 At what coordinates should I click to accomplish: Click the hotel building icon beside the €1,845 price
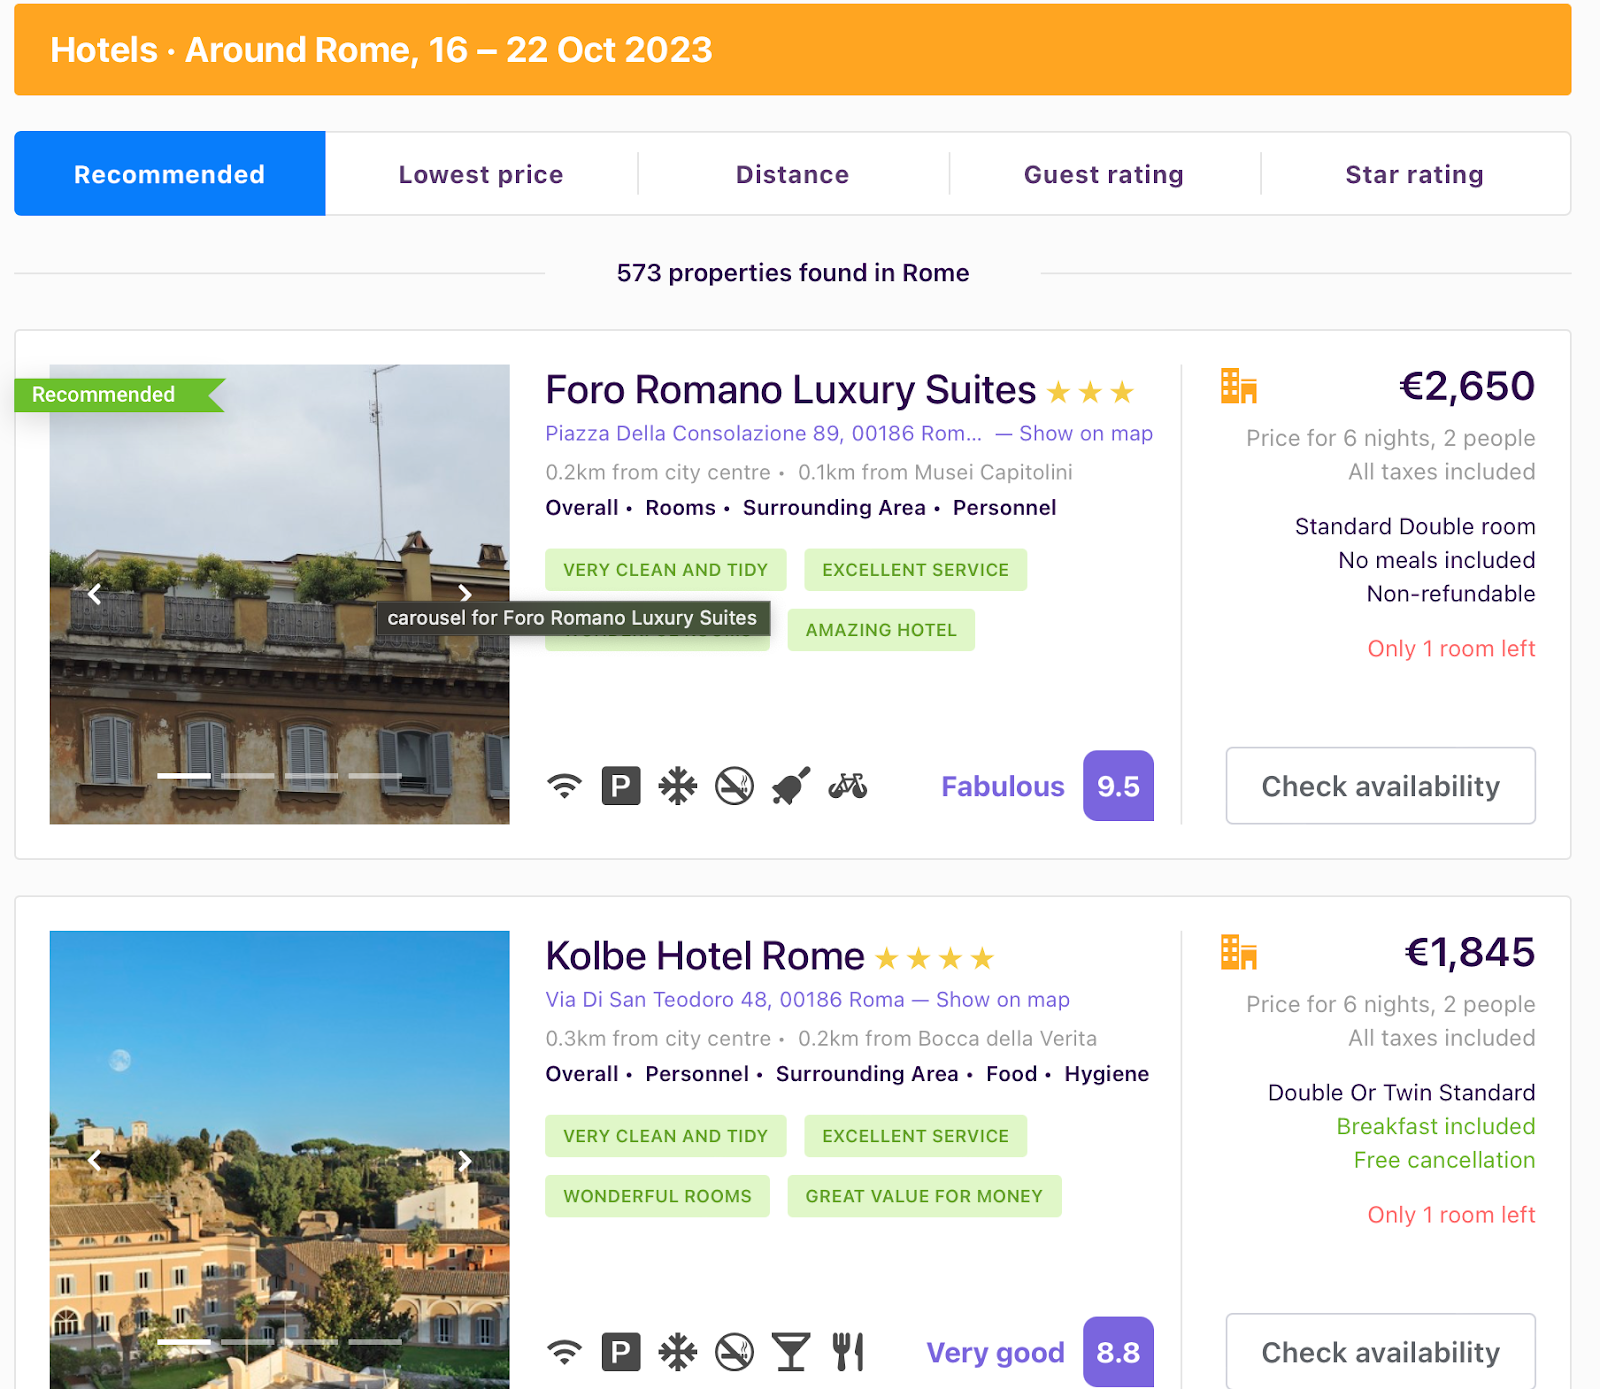click(1238, 952)
